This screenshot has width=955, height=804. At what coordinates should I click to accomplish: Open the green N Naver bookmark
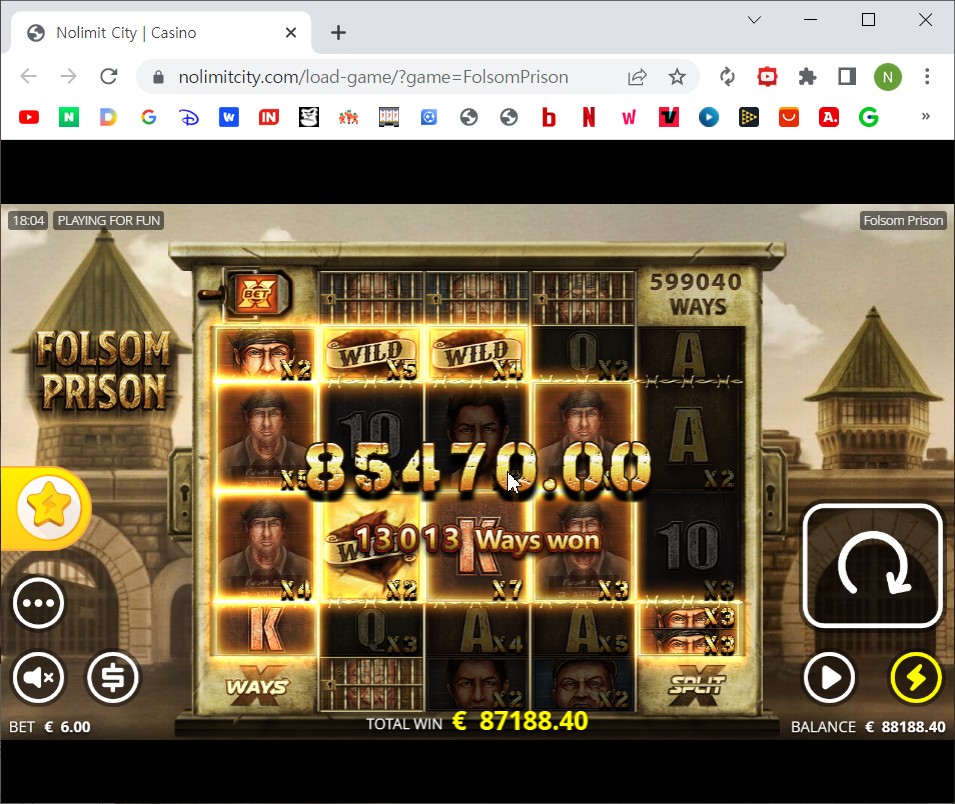[x=69, y=117]
